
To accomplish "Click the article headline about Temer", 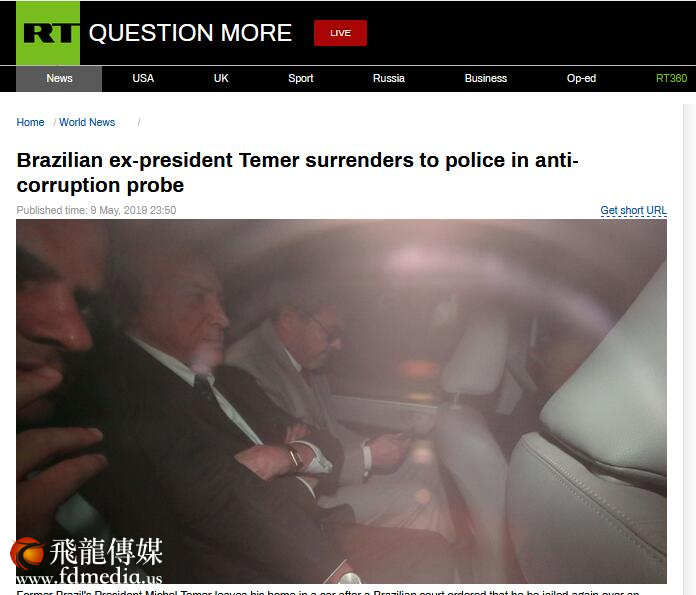I will tap(297, 172).
